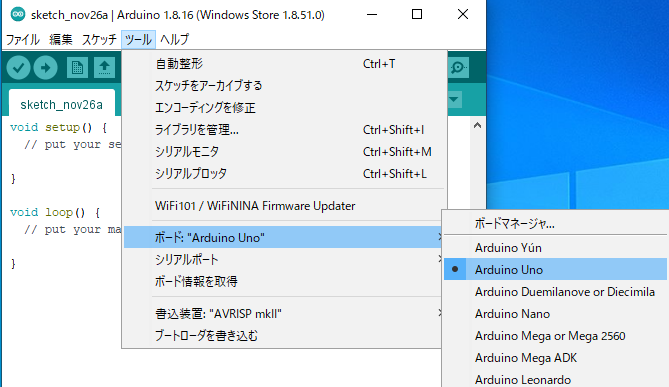This screenshot has height=387, width=669.
Task: Minimize the Arduino window
Action: [372, 15]
